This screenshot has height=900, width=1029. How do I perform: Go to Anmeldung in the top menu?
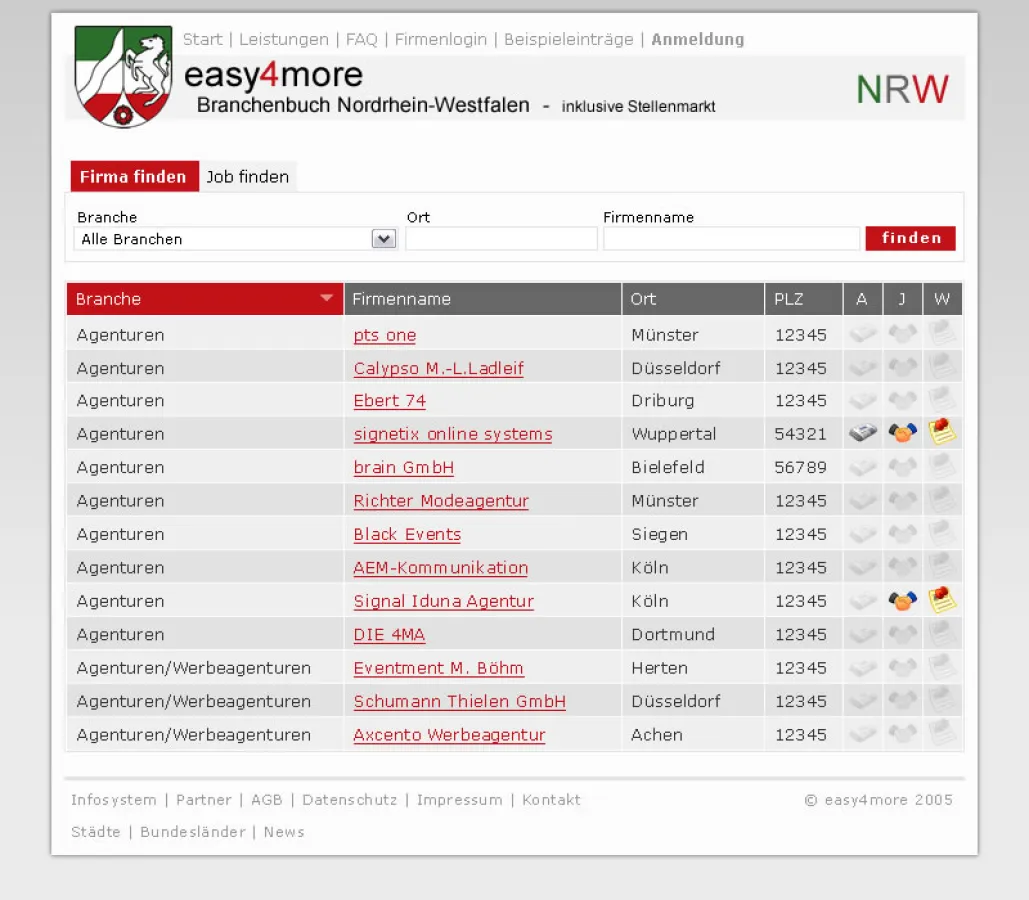pos(697,40)
